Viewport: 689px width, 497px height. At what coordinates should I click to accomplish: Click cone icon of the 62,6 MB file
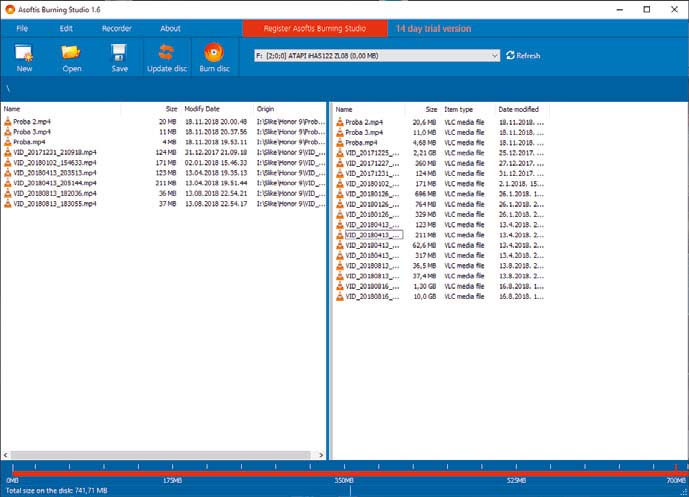click(x=340, y=245)
